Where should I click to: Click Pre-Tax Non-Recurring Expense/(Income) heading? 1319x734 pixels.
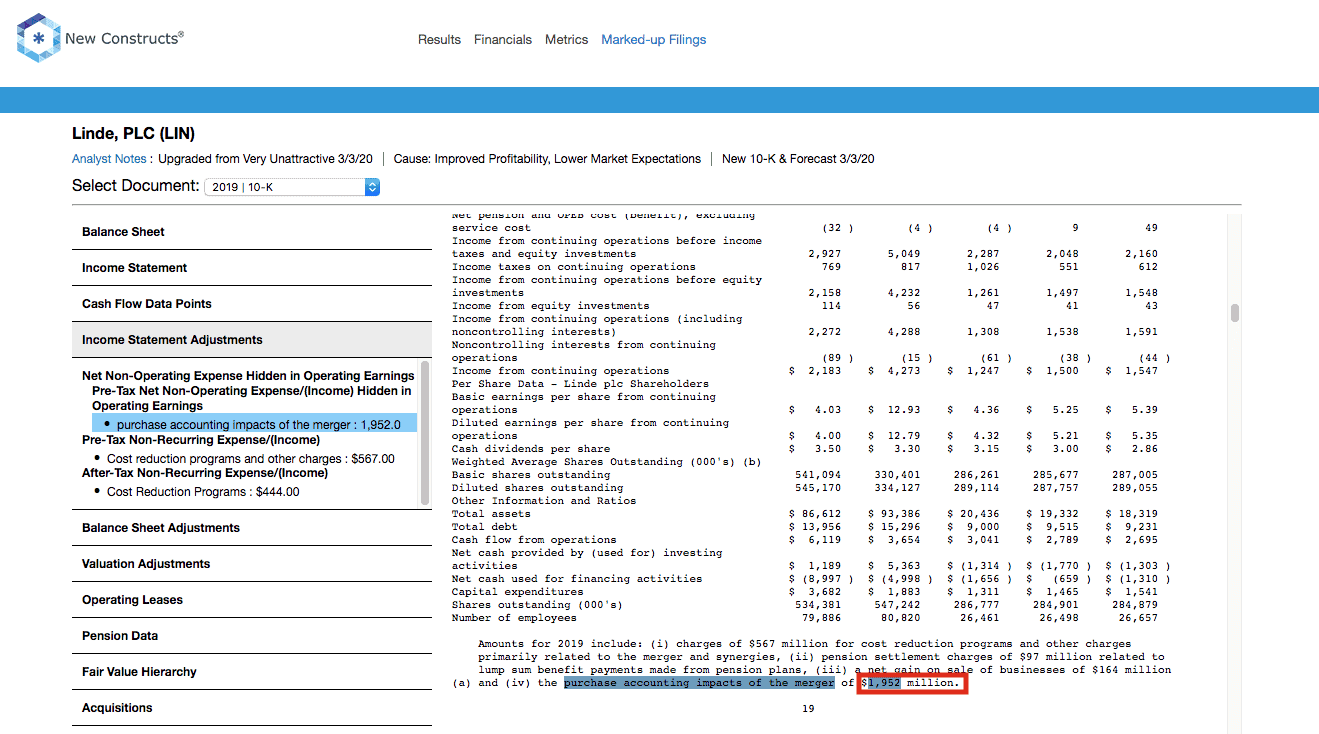click(x=201, y=440)
